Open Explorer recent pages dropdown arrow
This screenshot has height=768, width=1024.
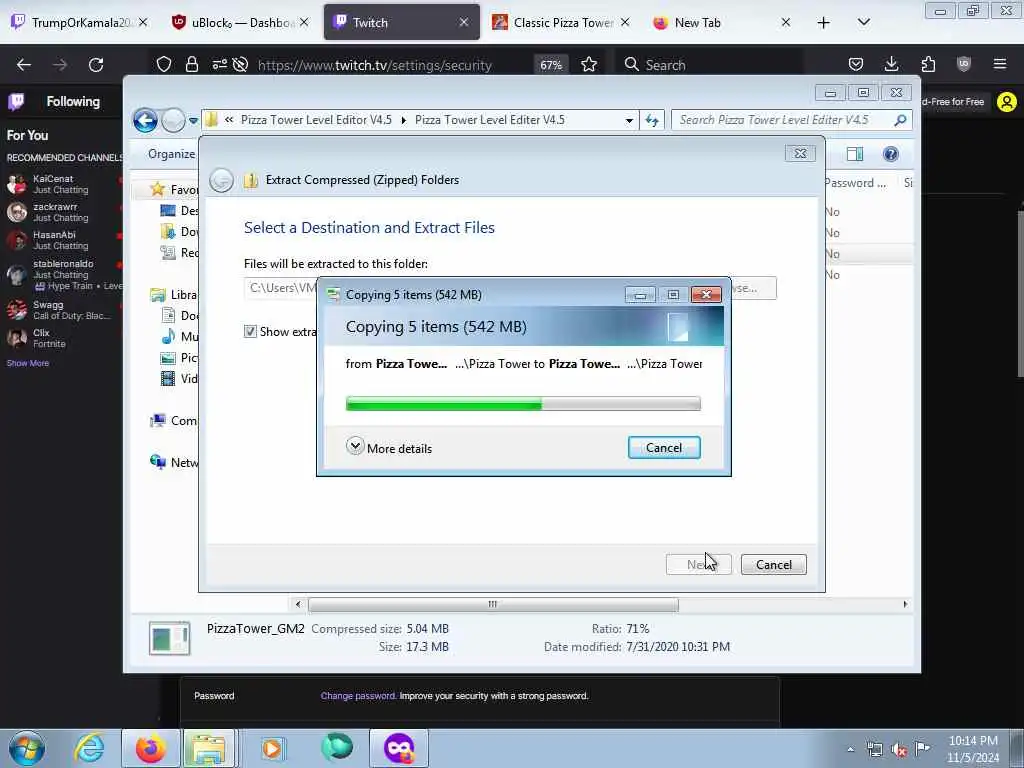coord(193,121)
